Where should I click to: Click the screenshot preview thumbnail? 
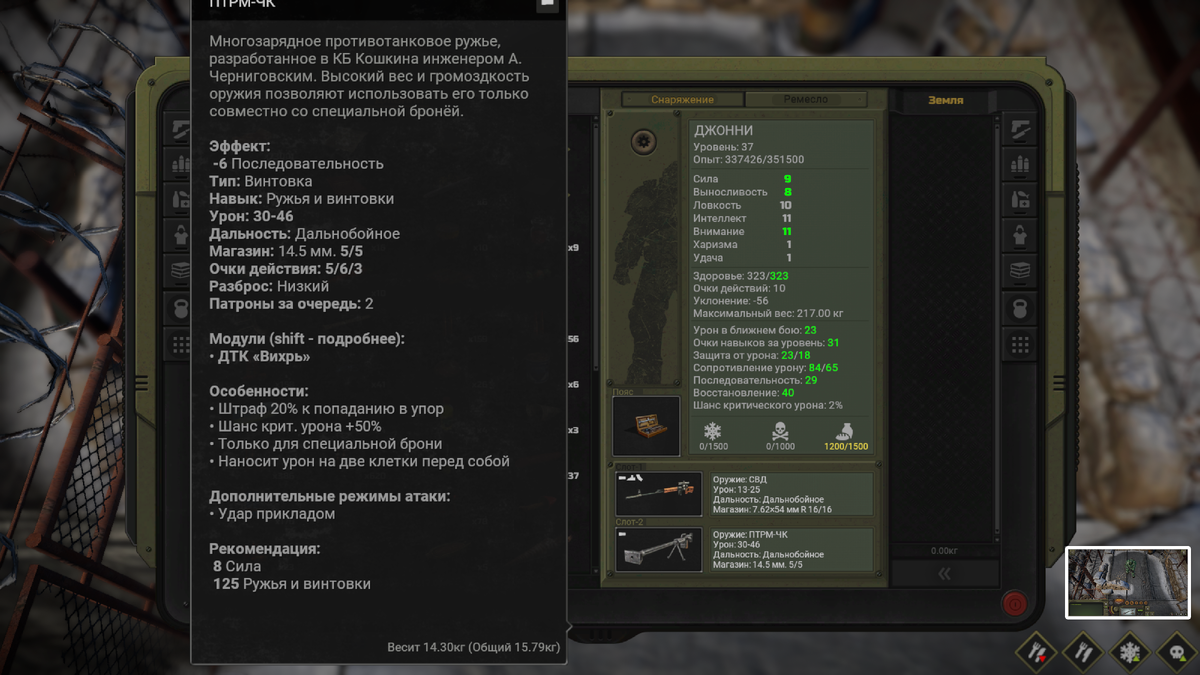(1128, 583)
